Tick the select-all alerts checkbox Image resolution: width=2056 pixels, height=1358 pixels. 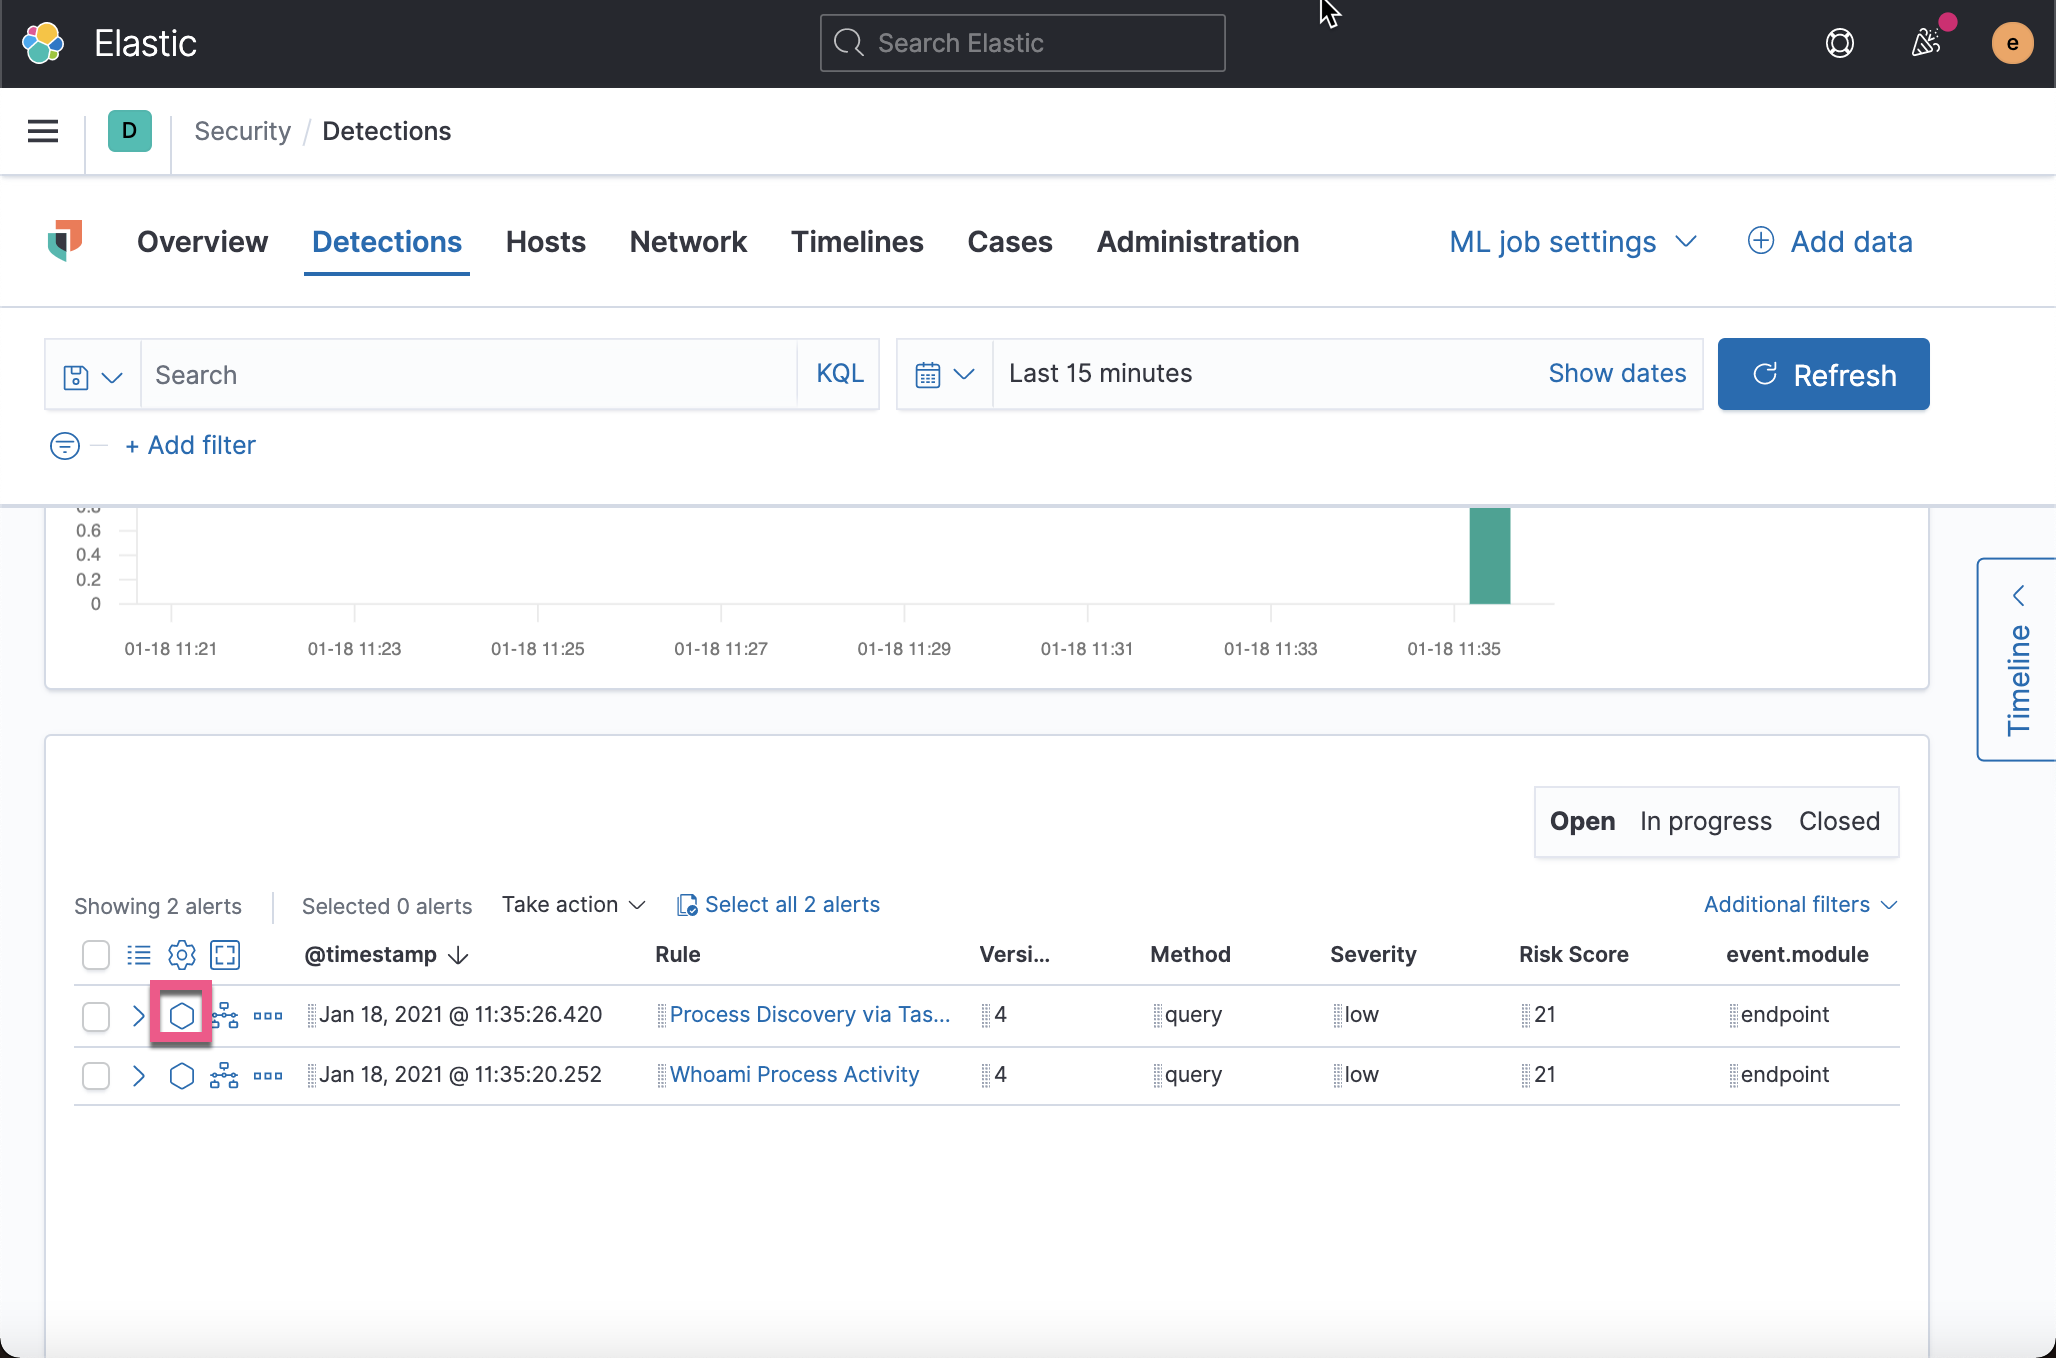tap(95, 955)
